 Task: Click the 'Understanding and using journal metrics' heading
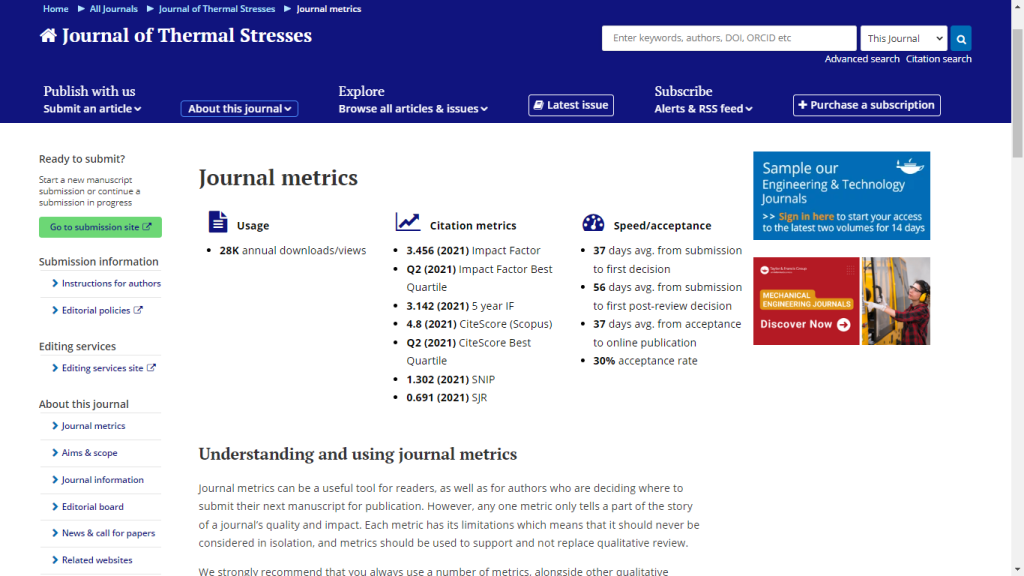358,454
